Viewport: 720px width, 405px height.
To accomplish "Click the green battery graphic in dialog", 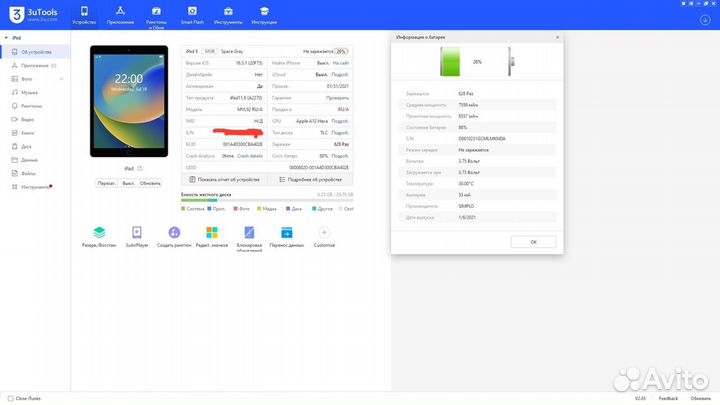I will coord(450,62).
